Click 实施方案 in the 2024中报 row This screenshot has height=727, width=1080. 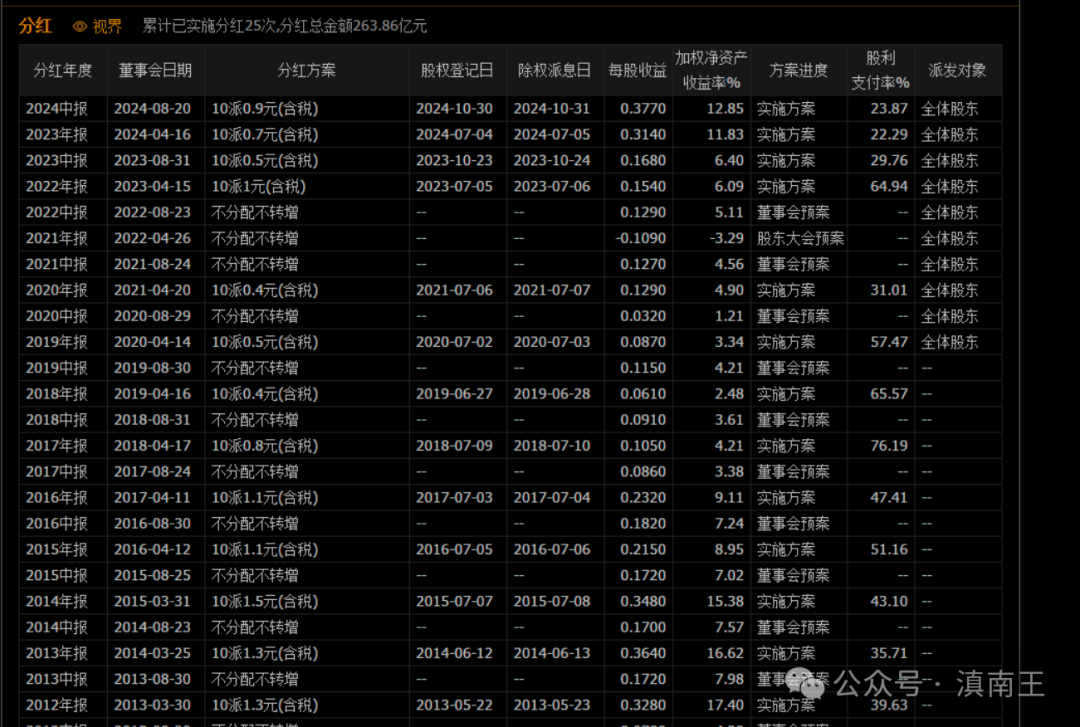coord(786,109)
